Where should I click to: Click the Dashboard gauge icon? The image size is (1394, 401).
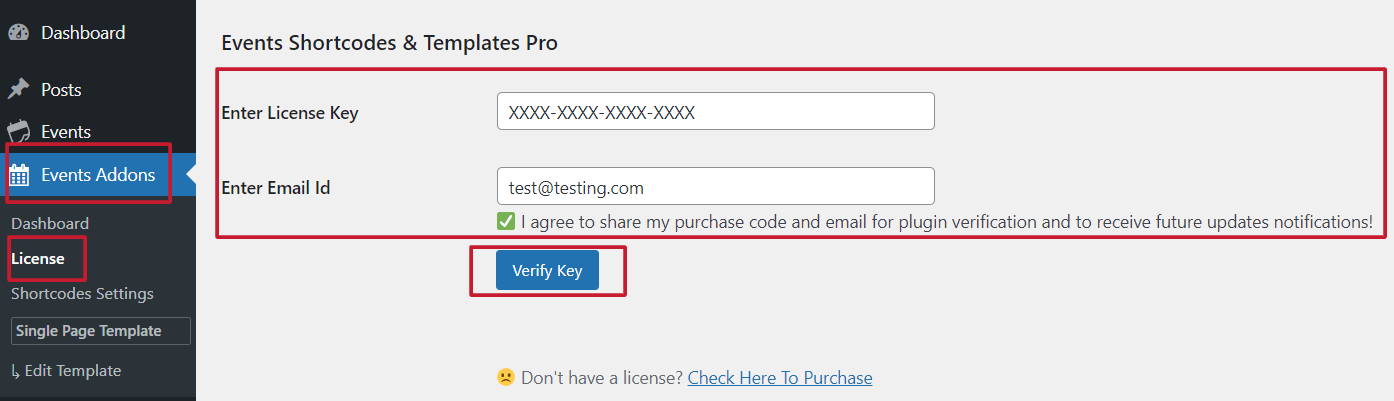[x=18, y=33]
